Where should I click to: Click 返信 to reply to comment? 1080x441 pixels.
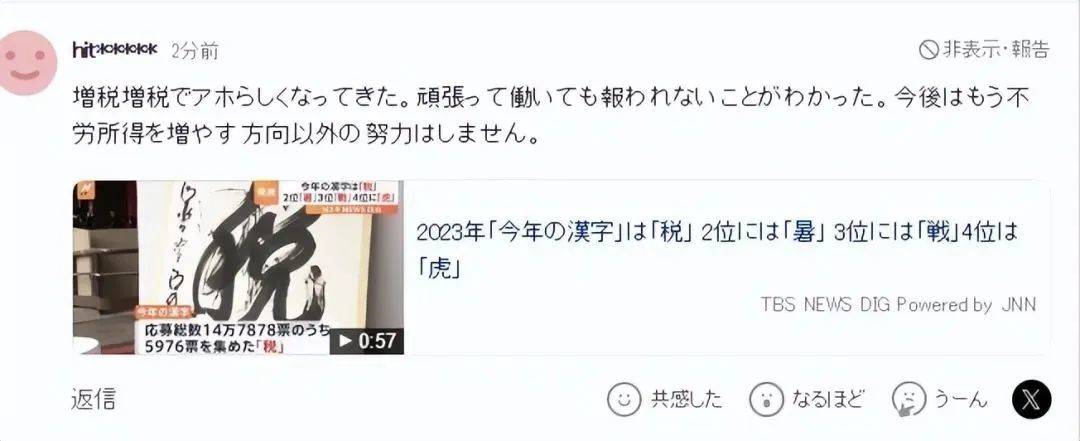94,399
